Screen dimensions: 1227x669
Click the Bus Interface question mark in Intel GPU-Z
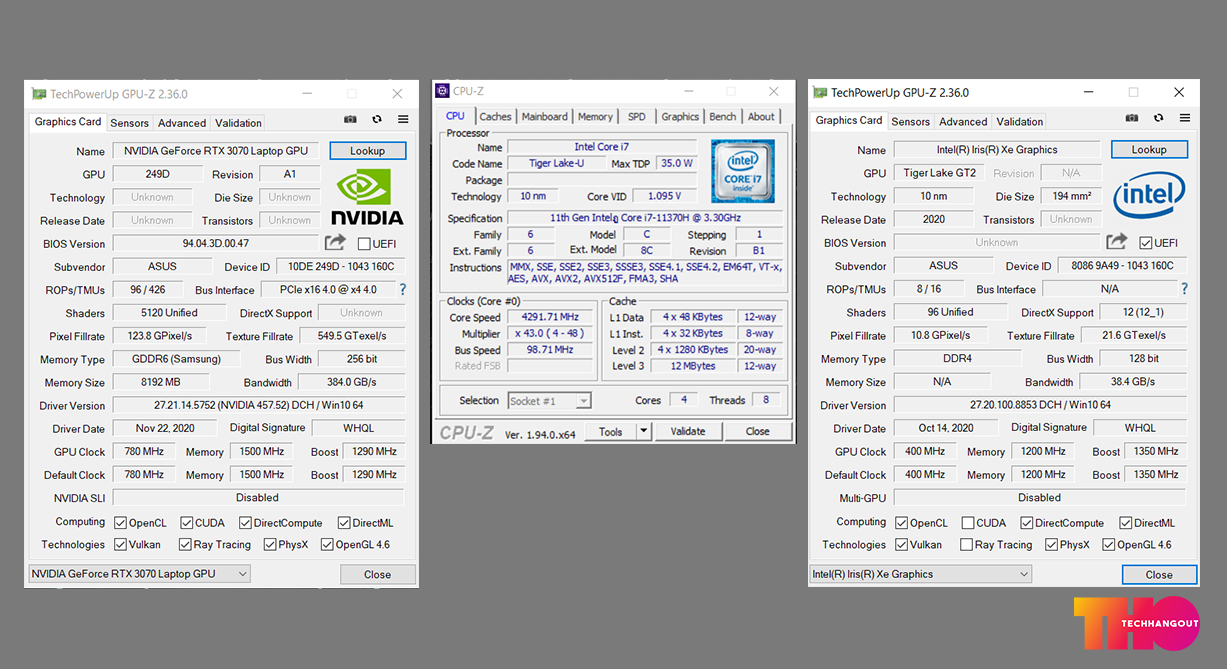(1184, 289)
